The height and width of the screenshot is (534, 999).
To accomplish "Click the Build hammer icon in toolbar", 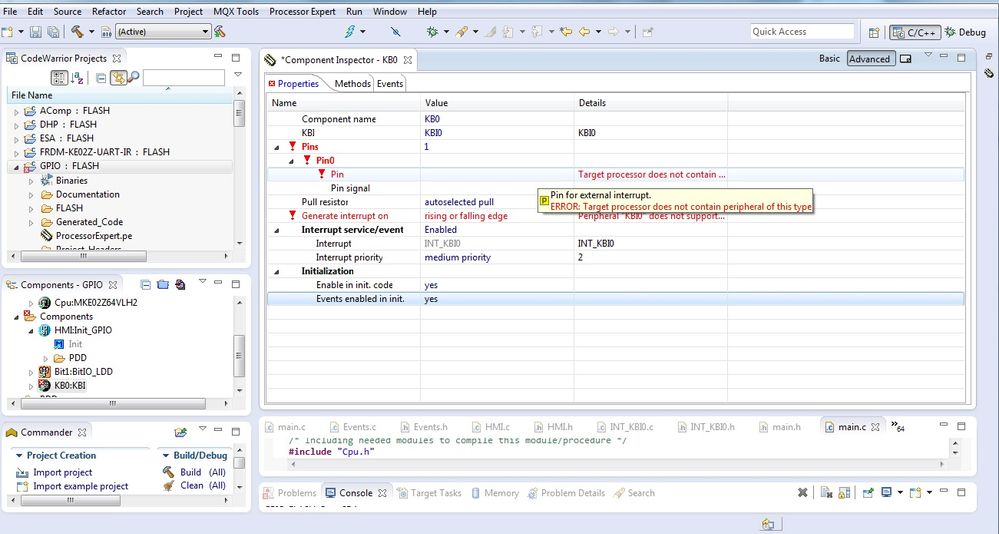I will tap(77, 31).
